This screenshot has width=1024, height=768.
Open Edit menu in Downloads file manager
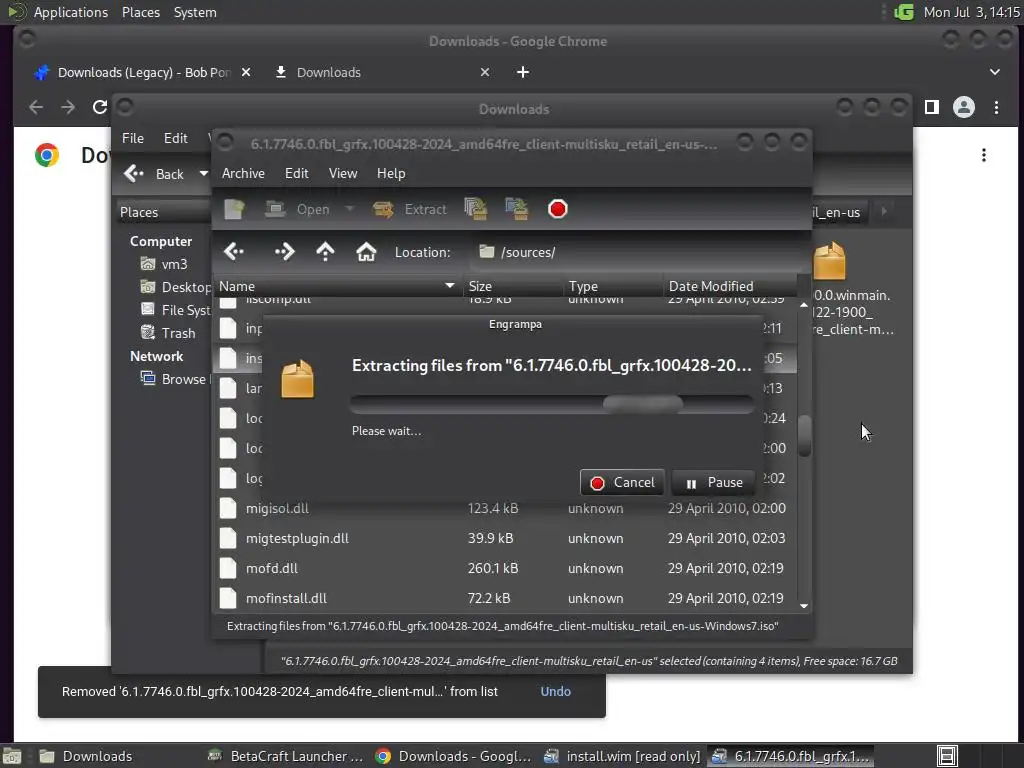click(175, 138)
